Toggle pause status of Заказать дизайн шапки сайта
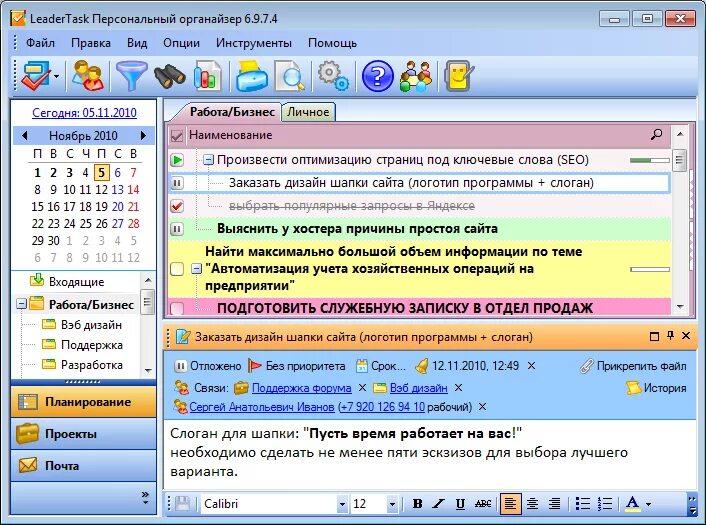 pyautogui.click(x=177, y=183)
